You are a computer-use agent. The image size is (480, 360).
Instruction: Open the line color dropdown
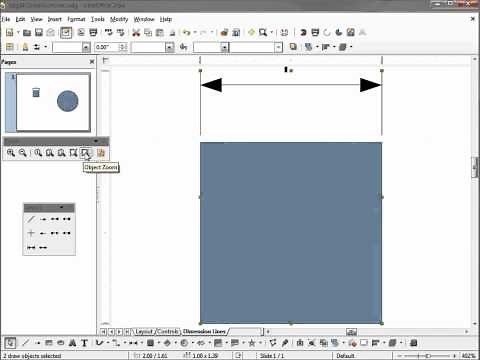tap(170, 47)
